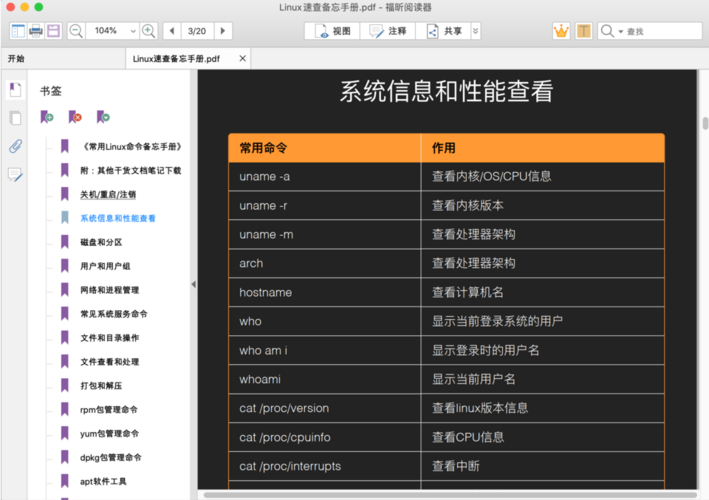Select bookmark 系统信息和性能查看
The width and height of the screenshot is (709, 500).
(118, 218)
